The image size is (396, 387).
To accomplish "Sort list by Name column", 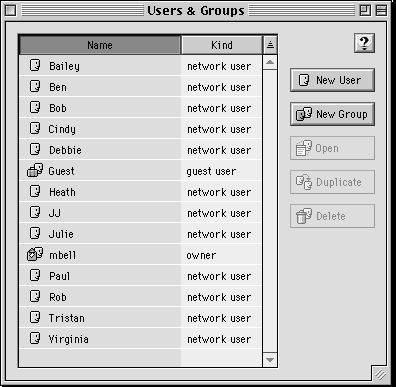I will 100,45.
